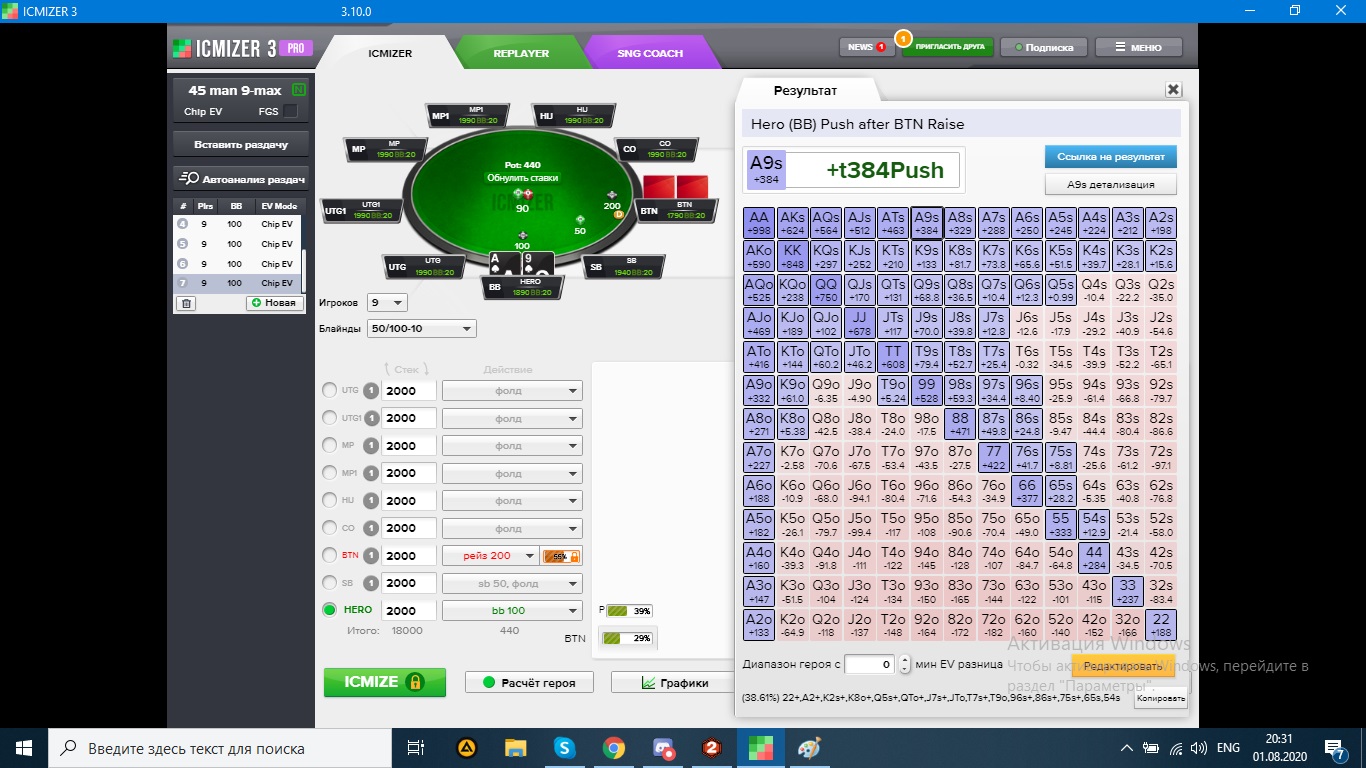
Task: Switch to the ICMIZER tab
Action: (x=390, y=53)
